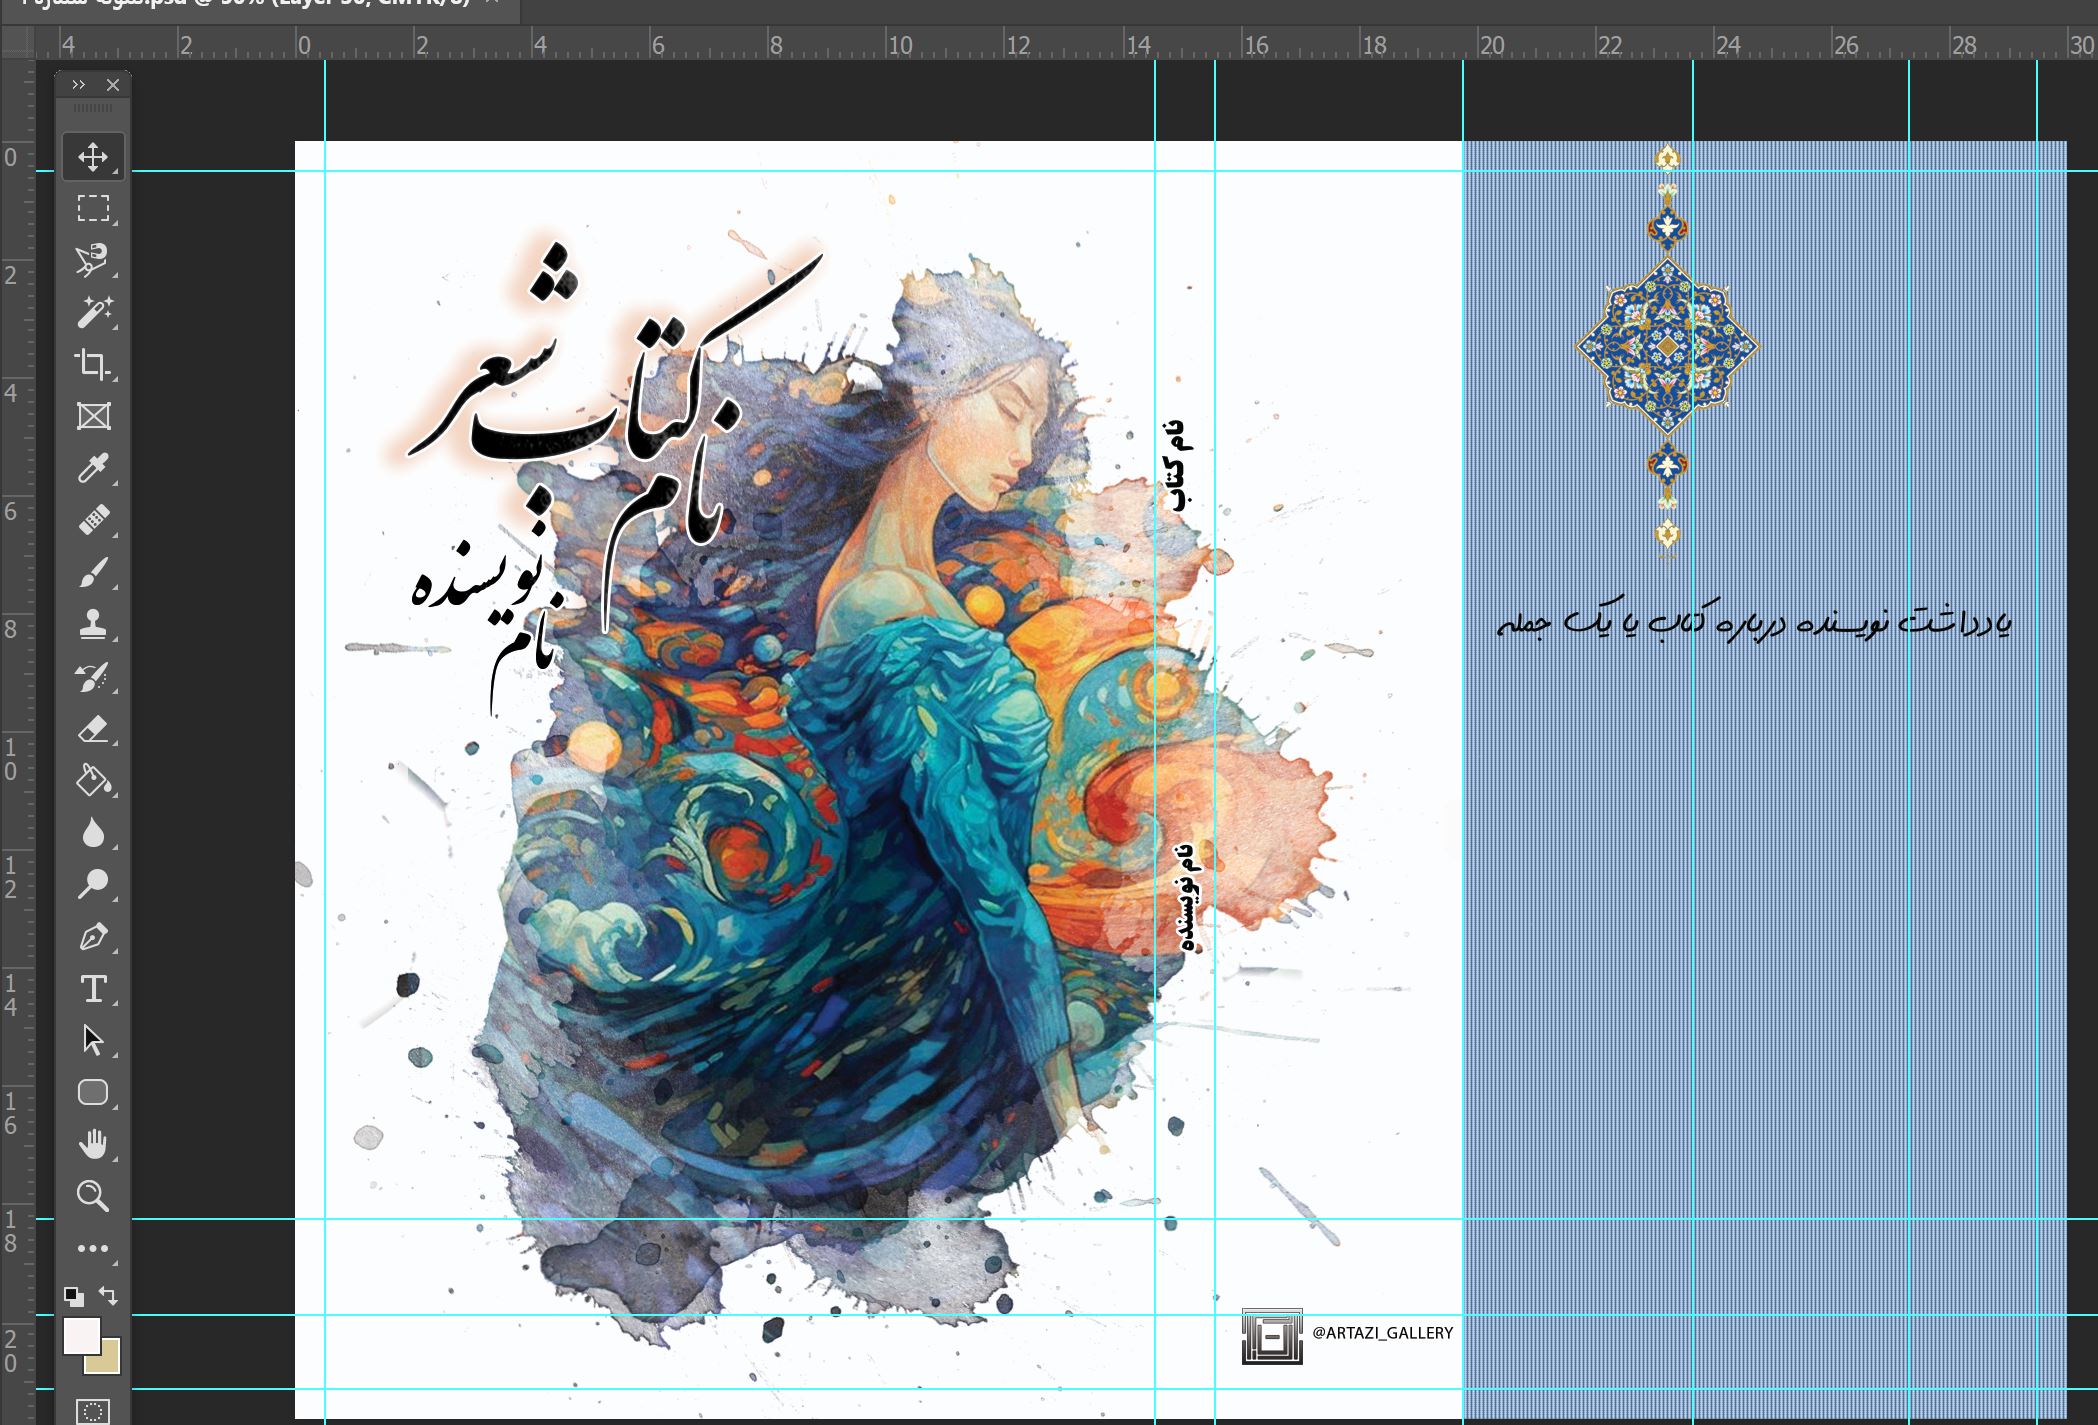
Task: Select the Paint Bucket tool
Action: [x=93, y=780]
